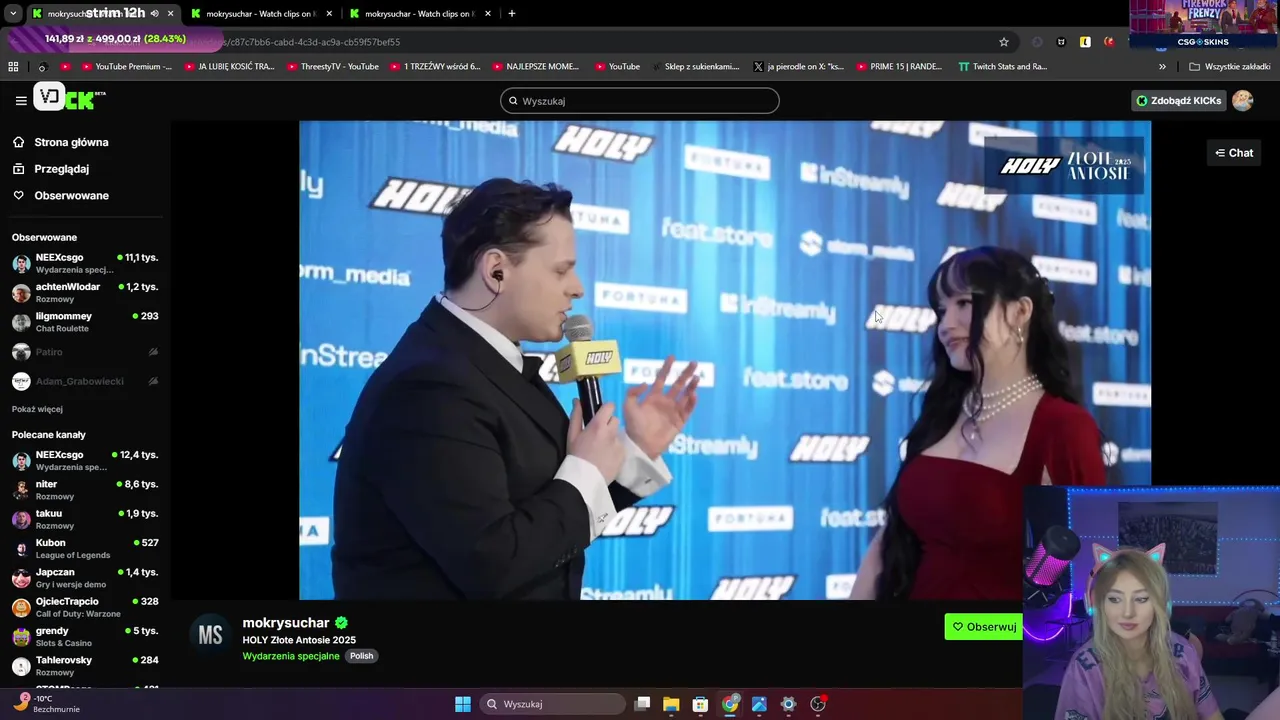Click the Zdobądź KICKs button

pos(1178,100)
